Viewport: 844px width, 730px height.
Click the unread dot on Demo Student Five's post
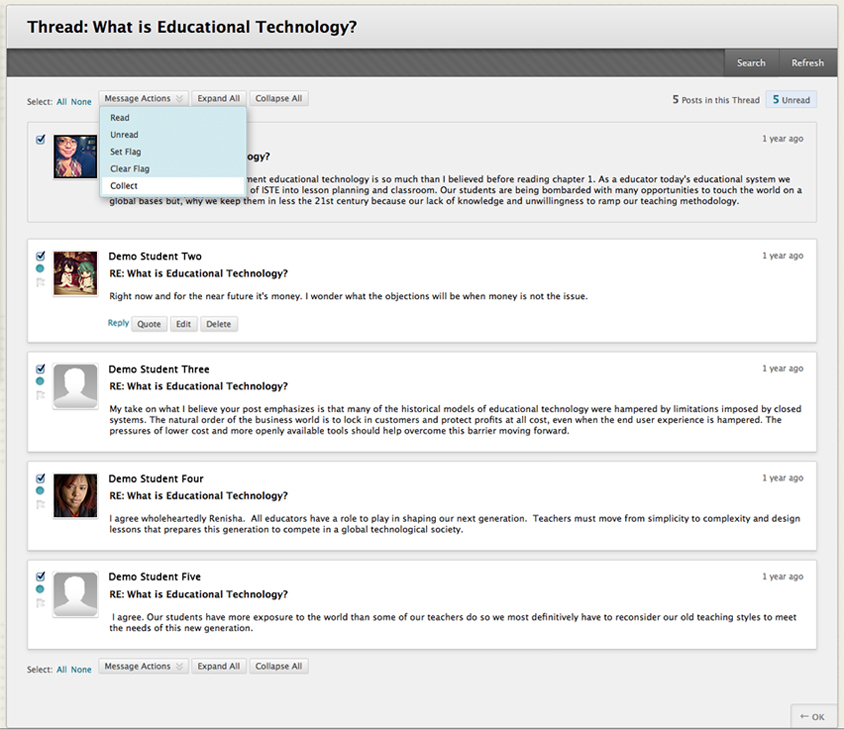40,589
